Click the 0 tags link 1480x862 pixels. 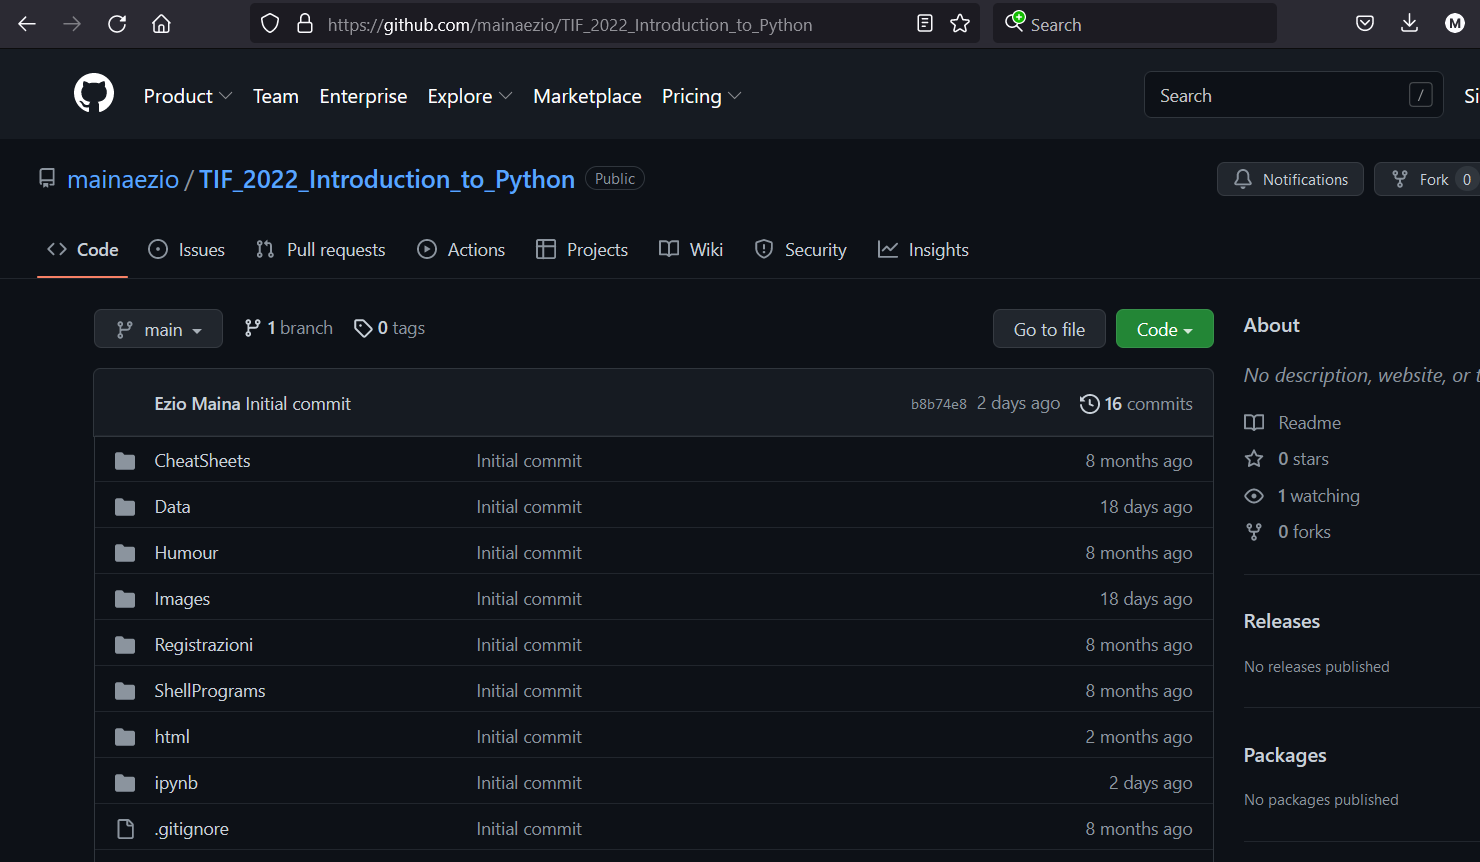tap(390, 328)
